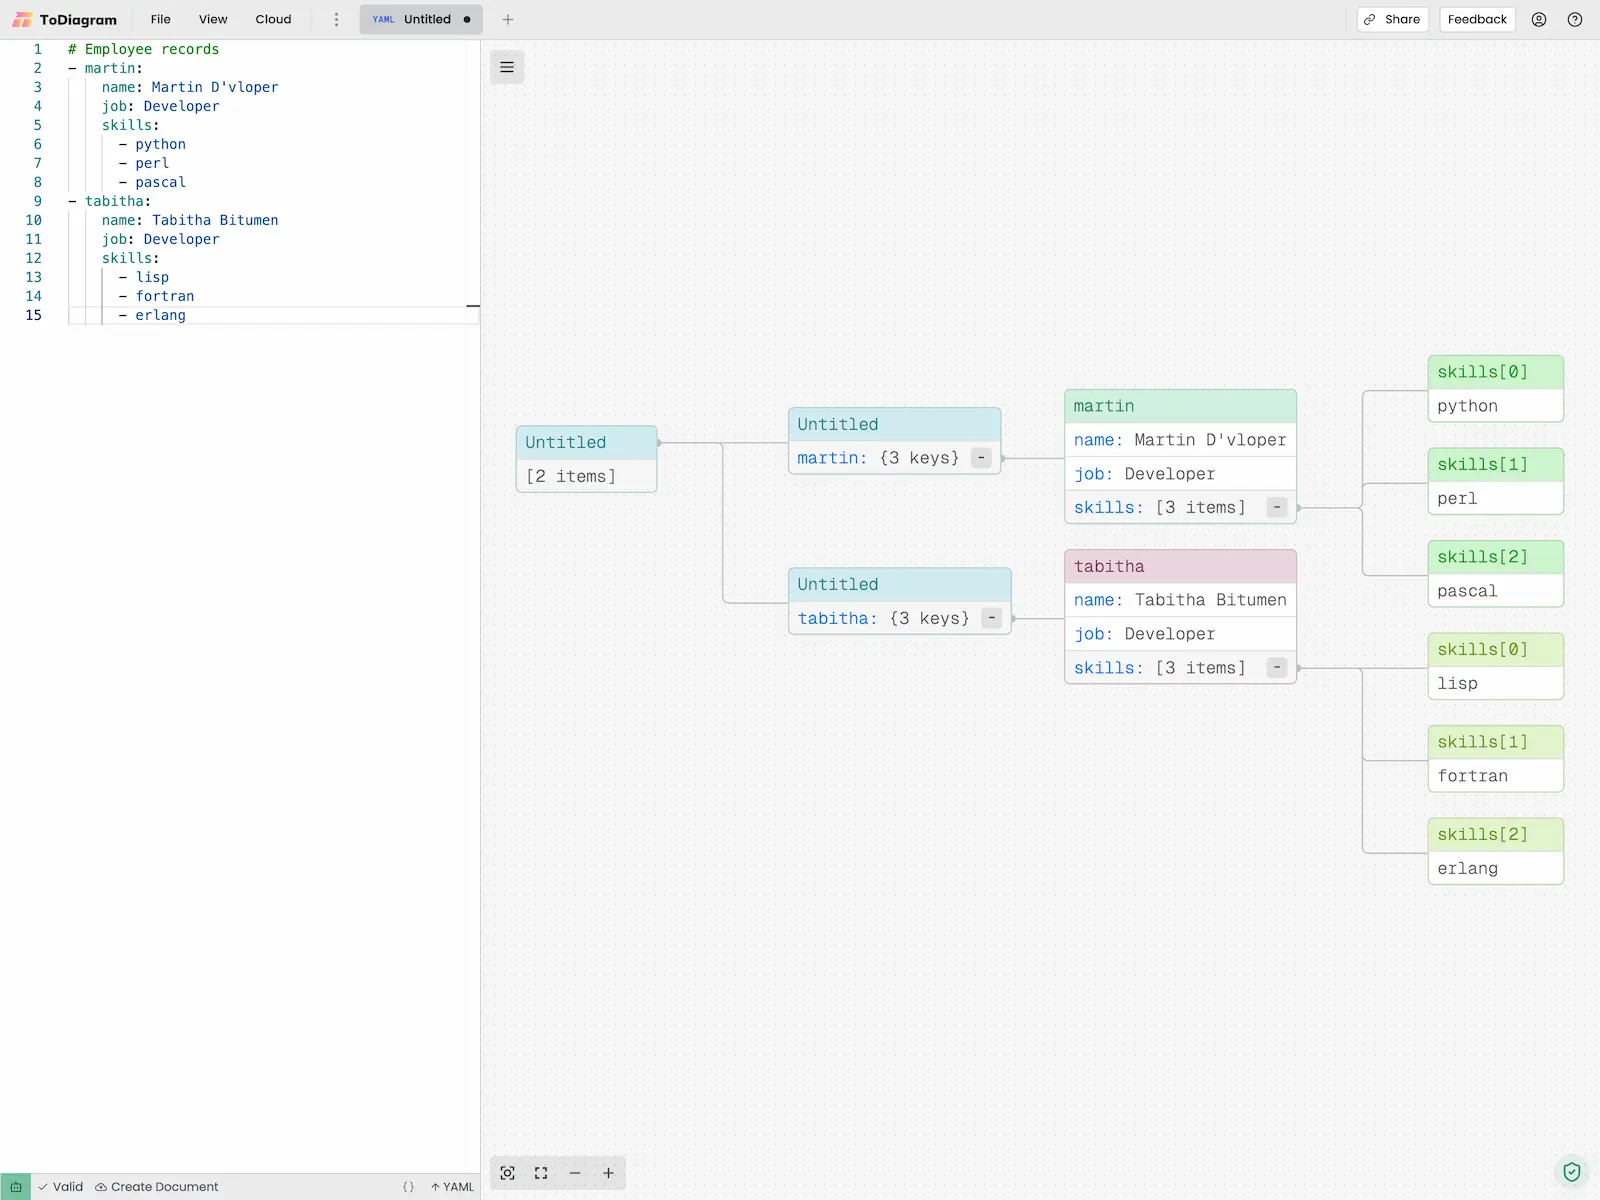Collapse the martin {3 keys} node

coord(981,458)
